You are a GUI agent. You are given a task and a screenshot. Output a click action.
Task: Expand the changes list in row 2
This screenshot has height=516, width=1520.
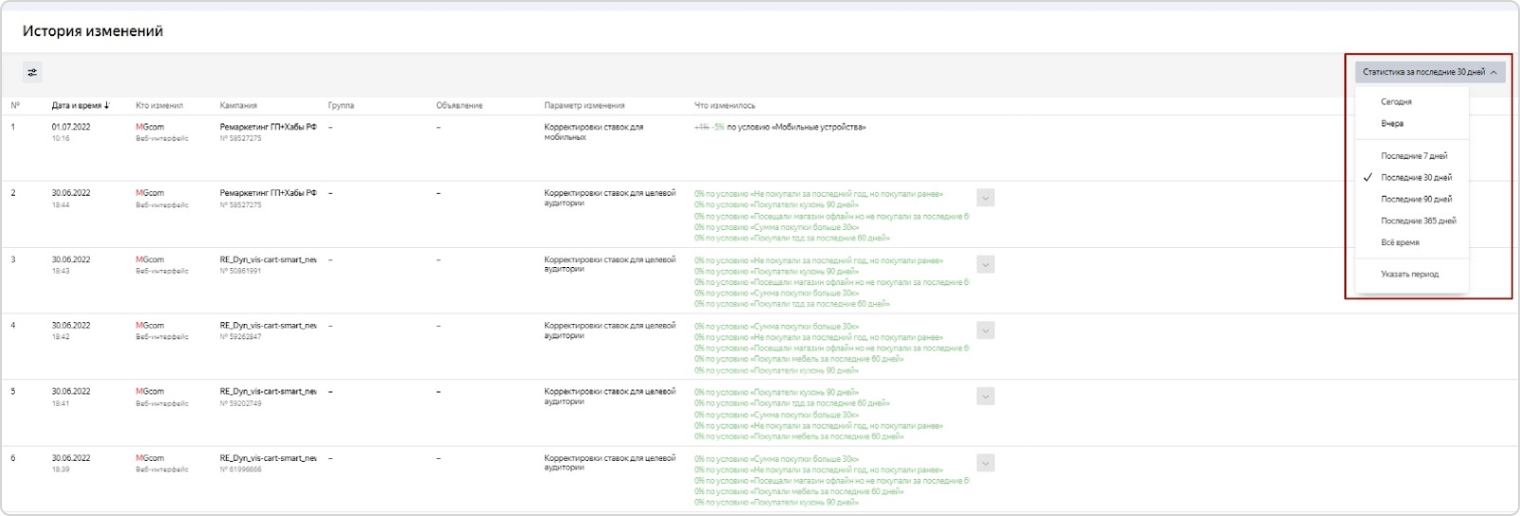pyautogui.click(x=985, y=198)
